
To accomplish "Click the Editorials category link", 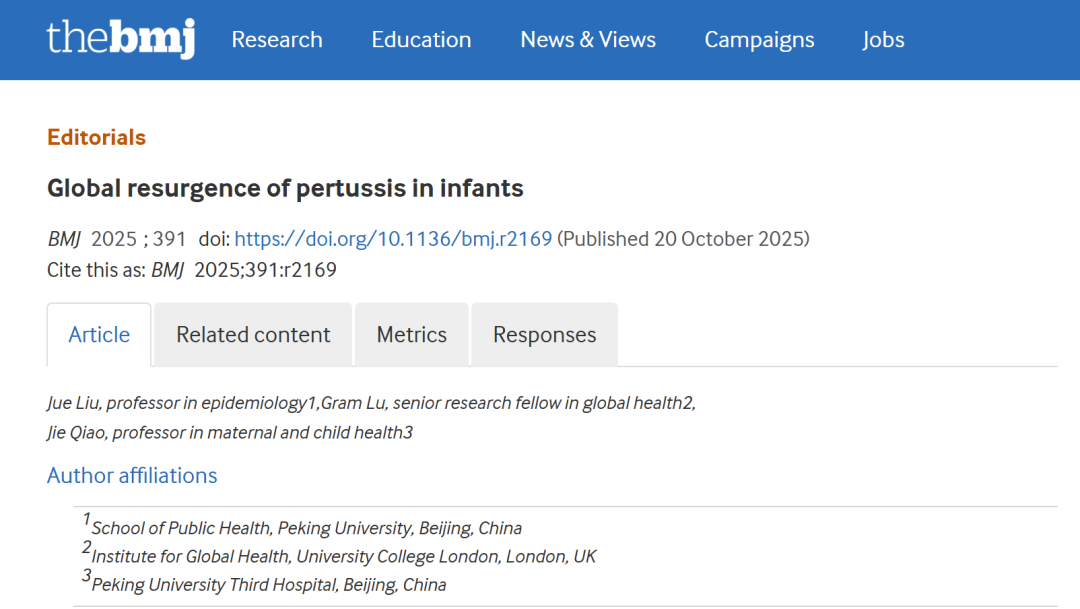I will point(96,137).
